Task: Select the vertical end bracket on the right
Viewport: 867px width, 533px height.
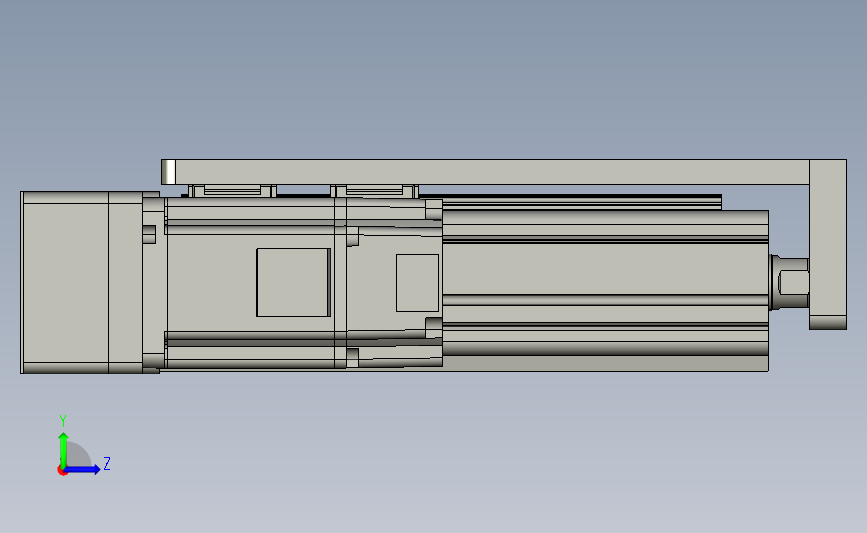Action: [828, 244]
